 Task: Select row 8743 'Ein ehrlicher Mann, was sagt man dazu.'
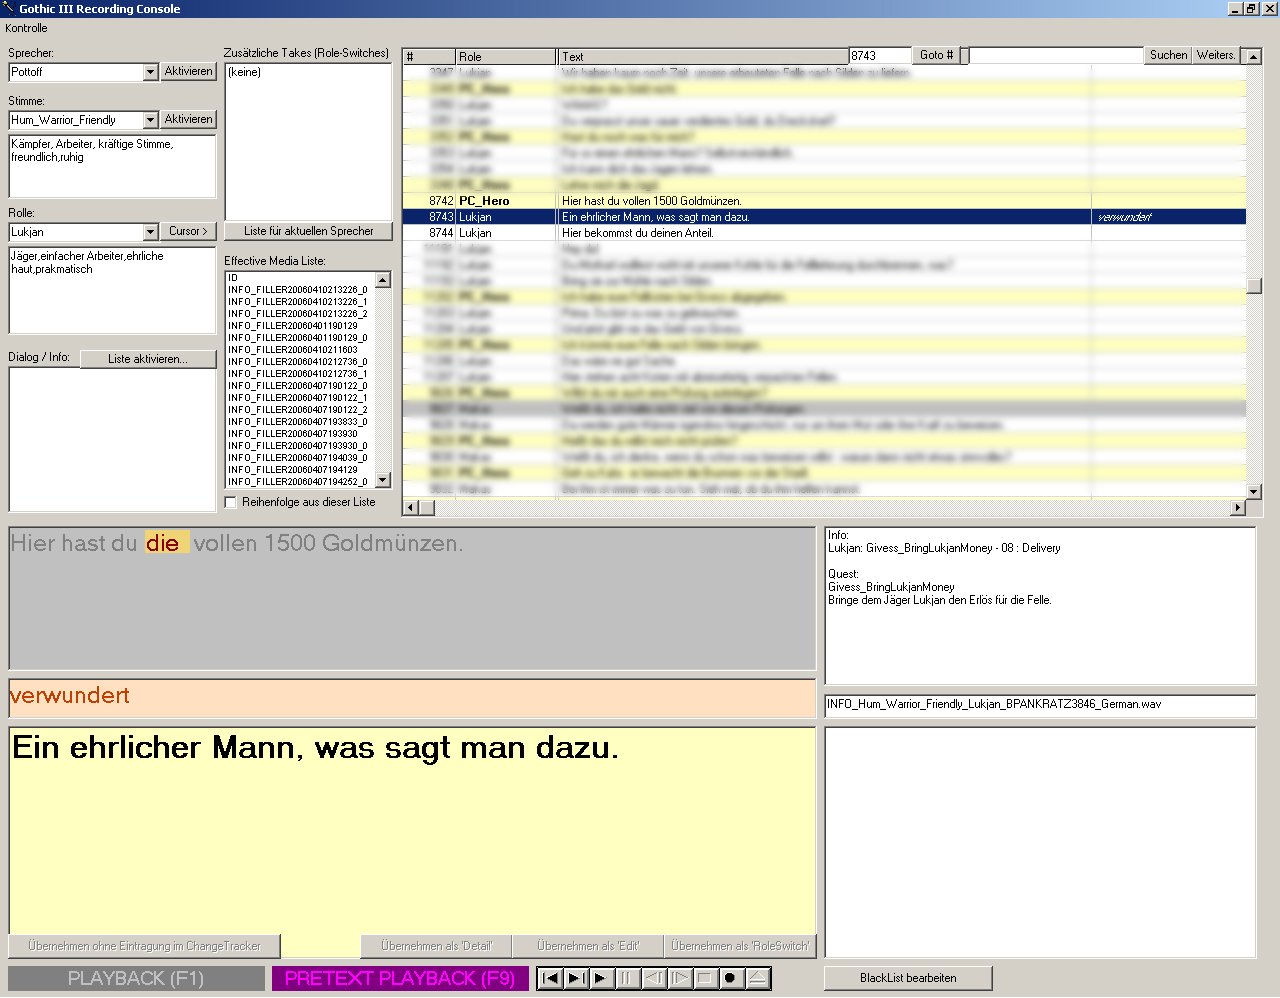coord(824,217)
